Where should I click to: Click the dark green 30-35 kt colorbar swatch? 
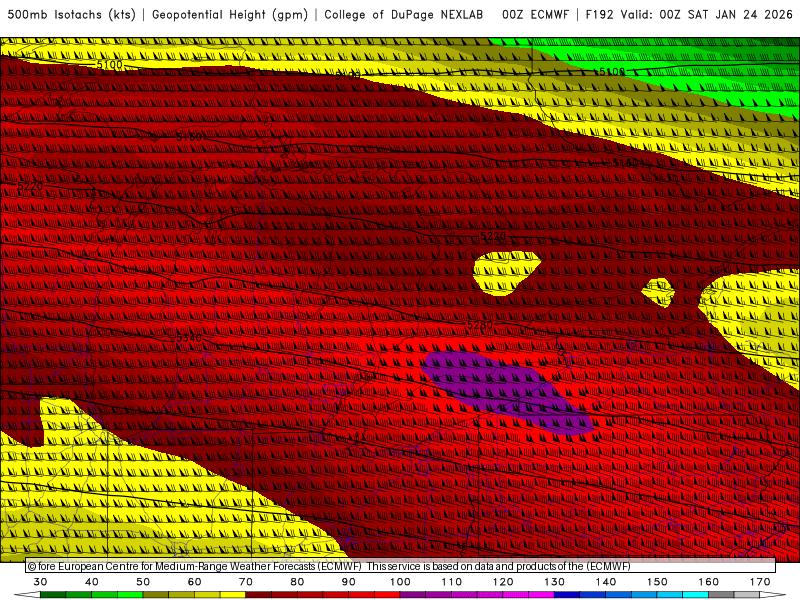point(53,595)
